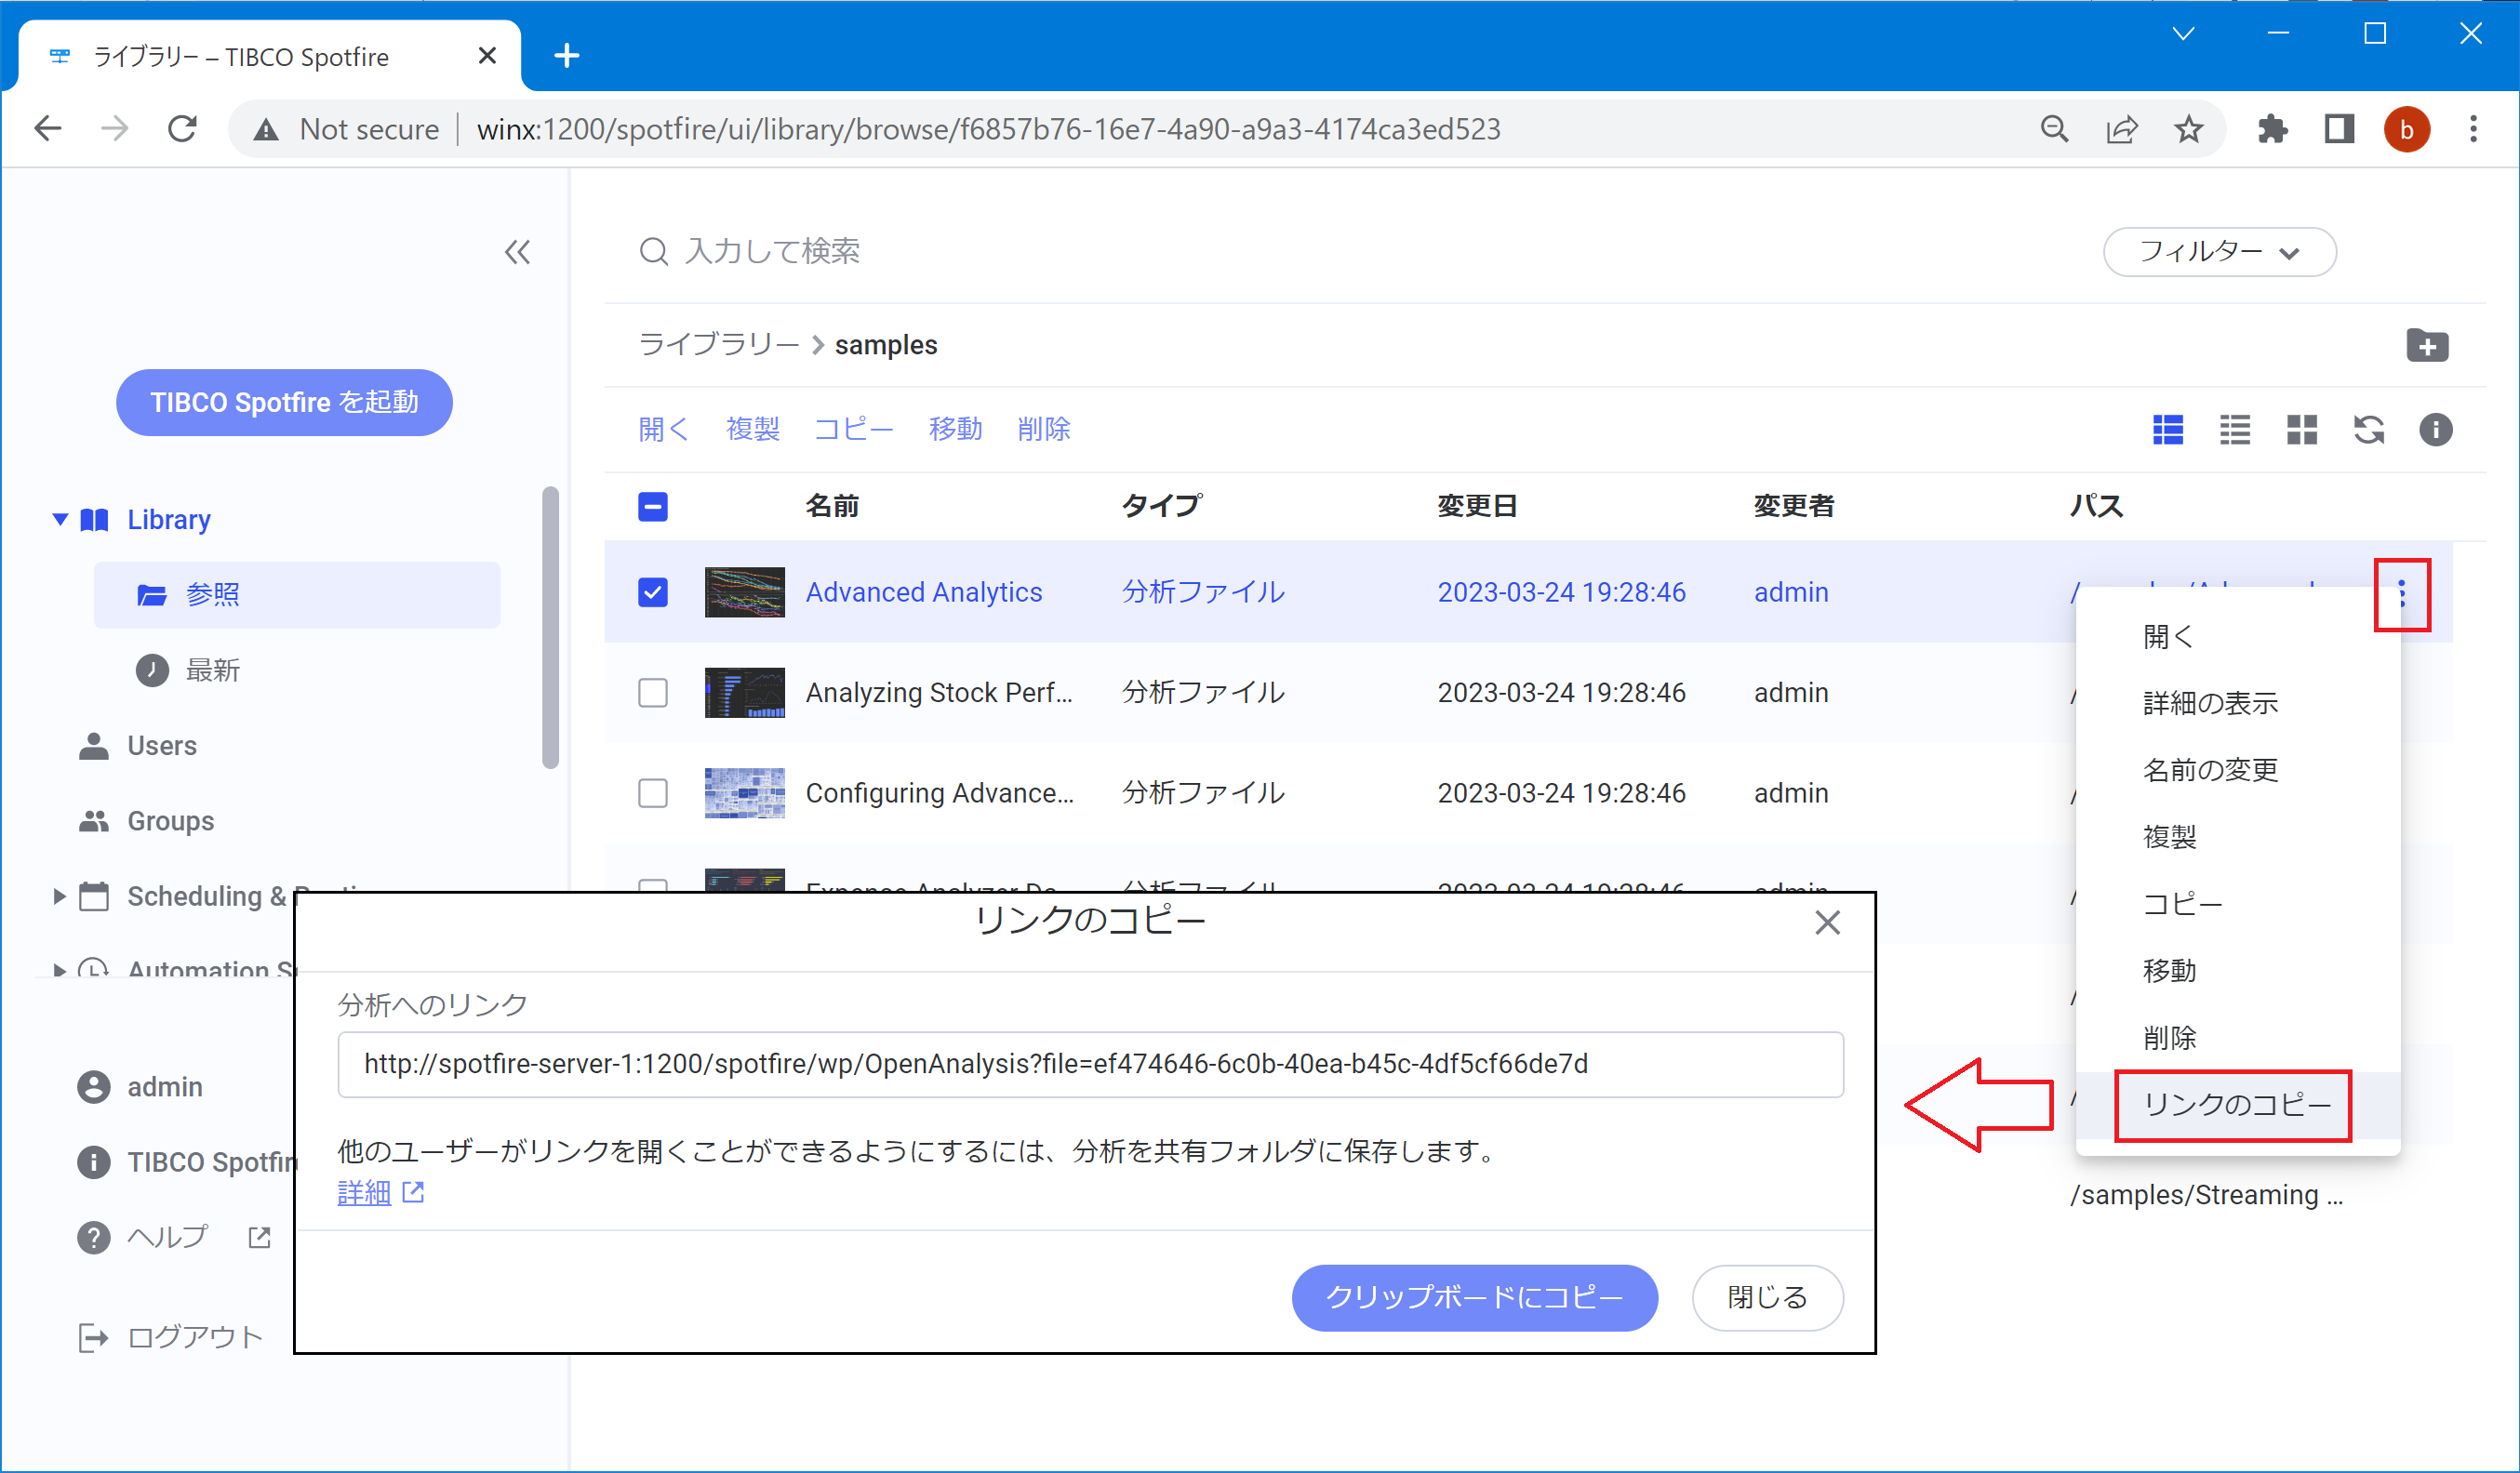2520x1473 pixels.
Task: Select 最新 in the sidebar
Action: click(x=212, y=670)
